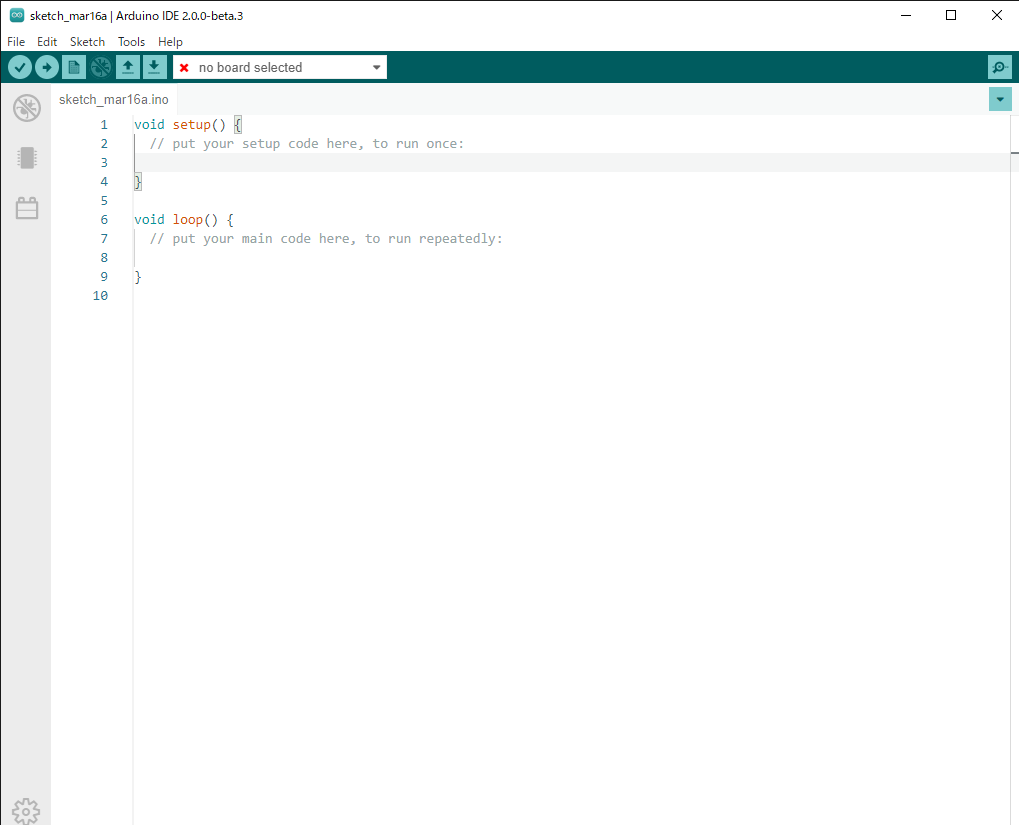Minimize the Arduino IDE window
1019x825 pixels.
point(906,16)
